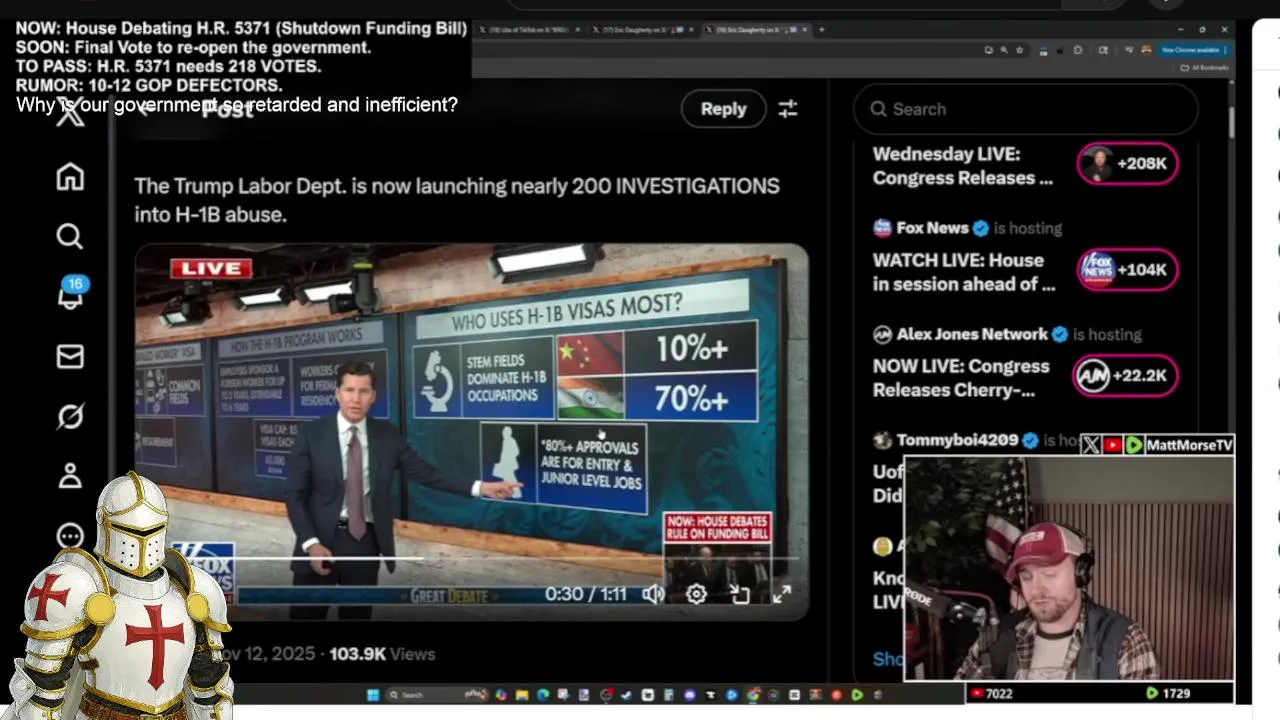1280x720 pixels.
Task: Open Microsoft Edge from the taskbar
Action: [x=543, y=695]
